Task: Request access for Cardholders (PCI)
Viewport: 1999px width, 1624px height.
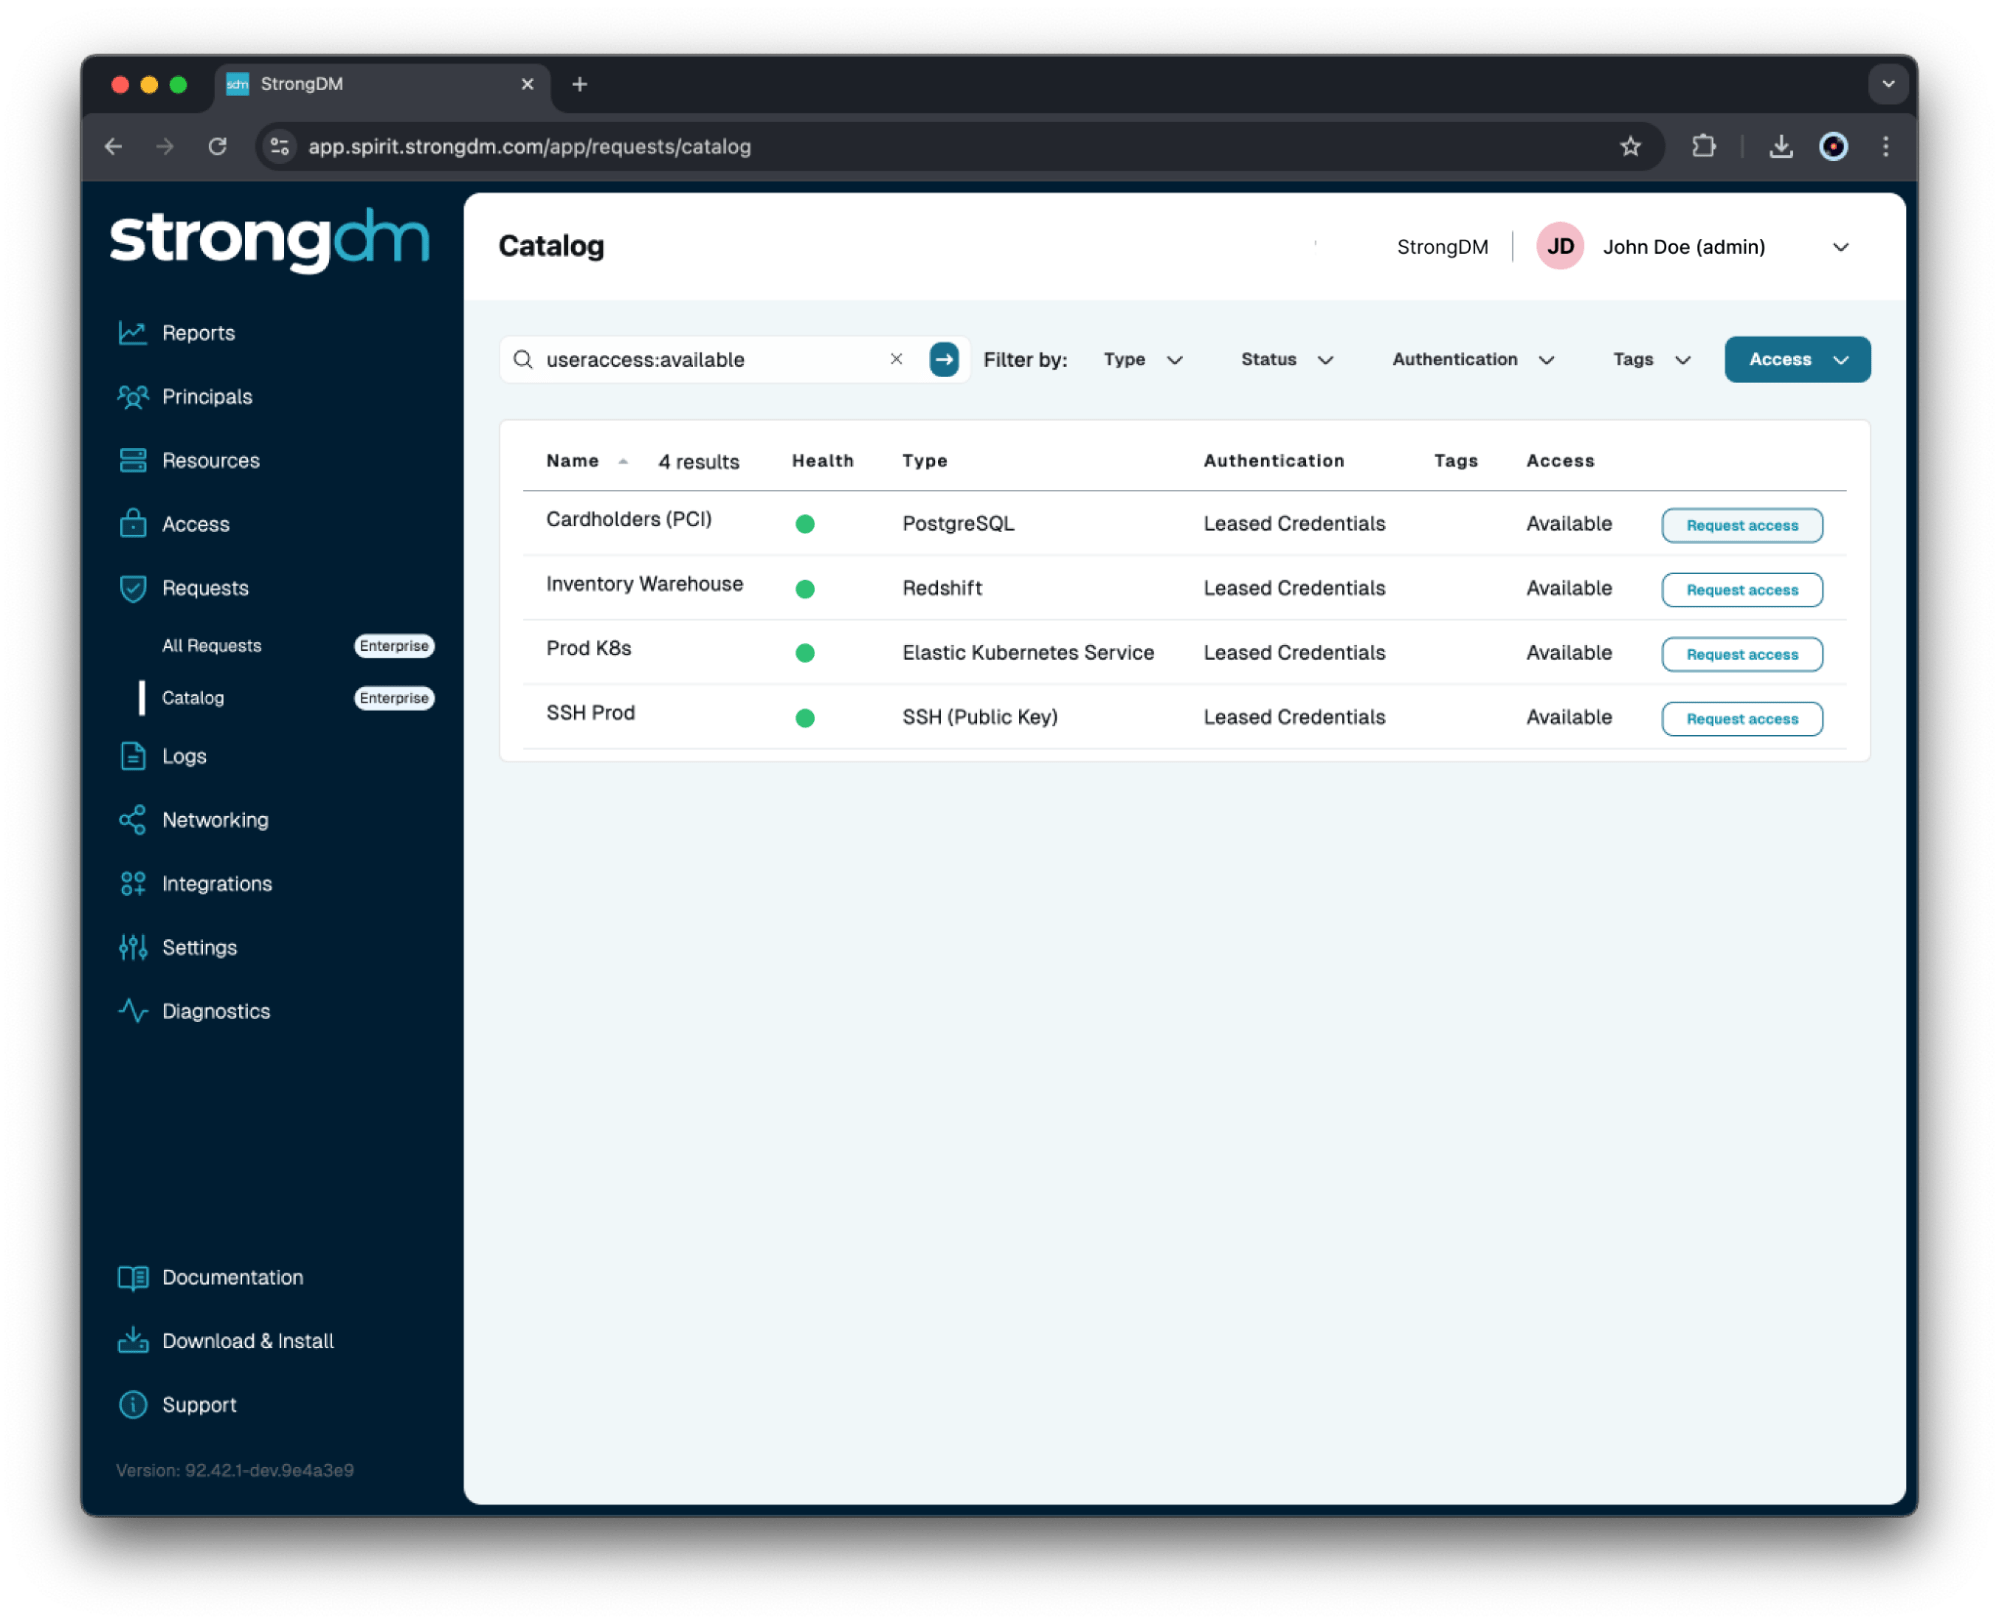Action: pyautogui.click(x=1741, y=525)
